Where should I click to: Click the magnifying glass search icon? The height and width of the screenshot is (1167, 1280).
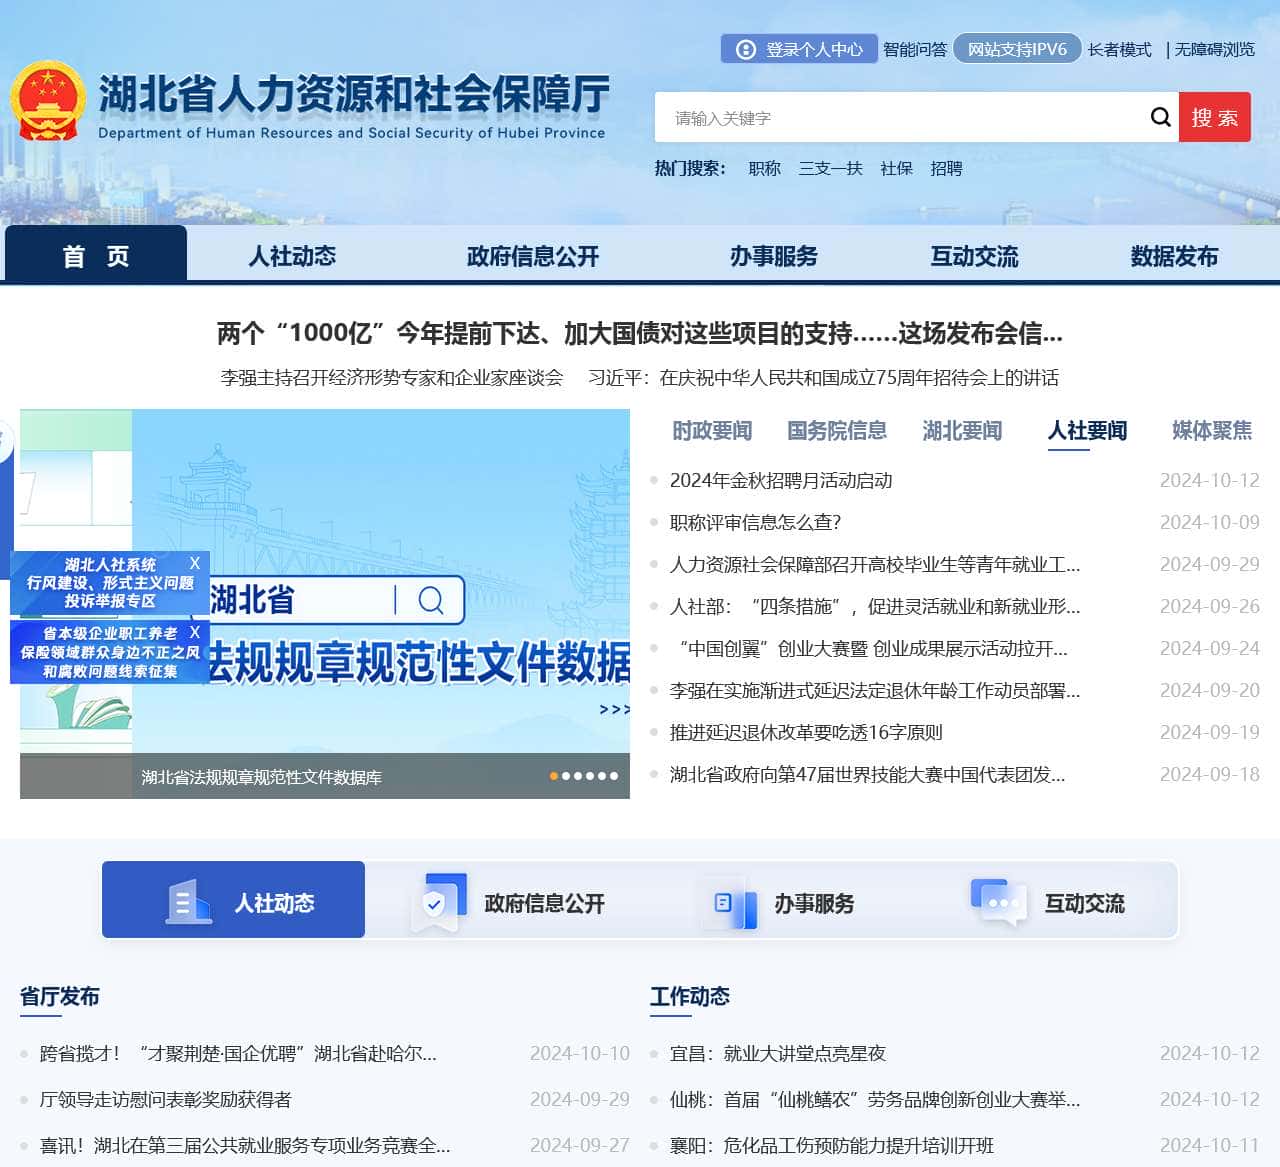pyautogui.click(x=1160, y=117)
